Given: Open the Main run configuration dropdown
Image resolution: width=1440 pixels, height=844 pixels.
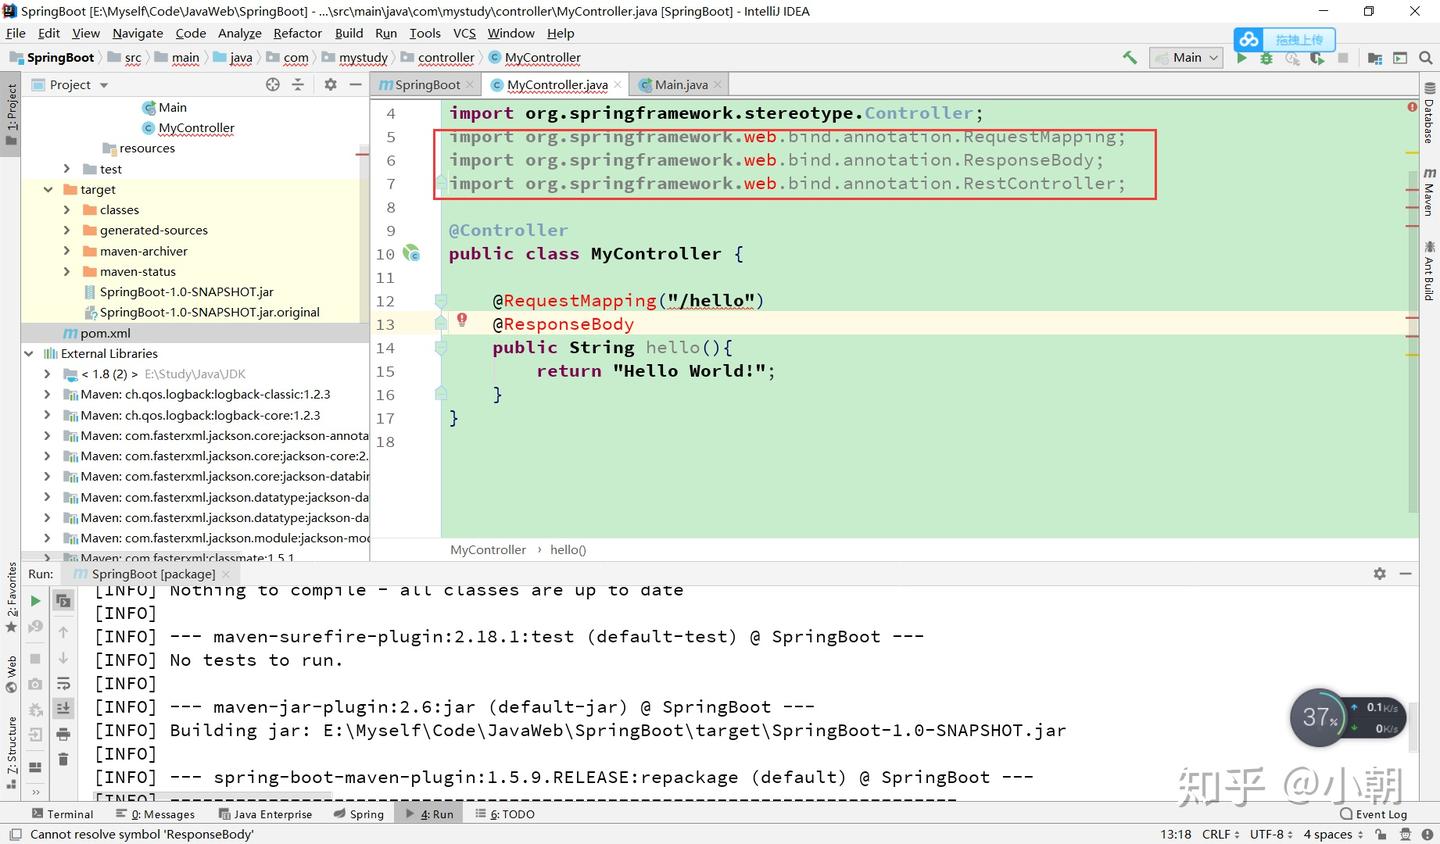Looking at the screenshot, I should (1187, 58).
